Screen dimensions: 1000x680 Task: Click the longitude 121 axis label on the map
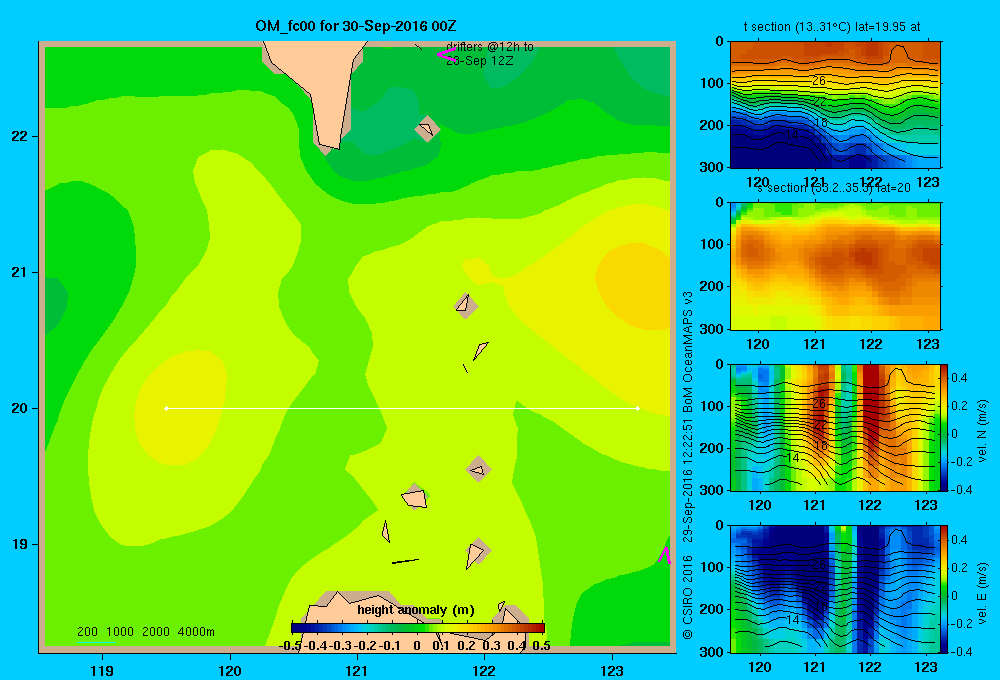[x=357, y=670]
